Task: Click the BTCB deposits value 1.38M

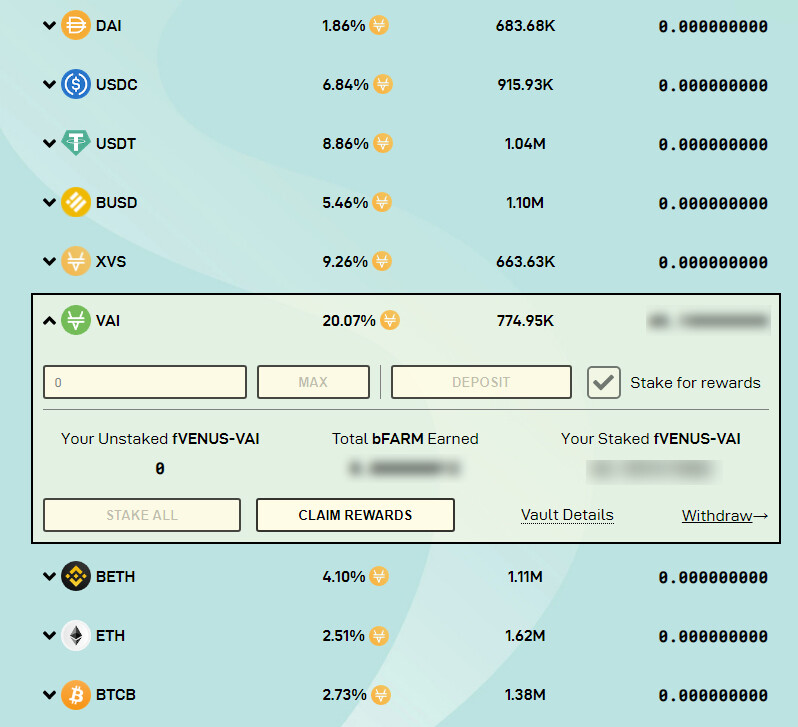Action: point(525,695)
